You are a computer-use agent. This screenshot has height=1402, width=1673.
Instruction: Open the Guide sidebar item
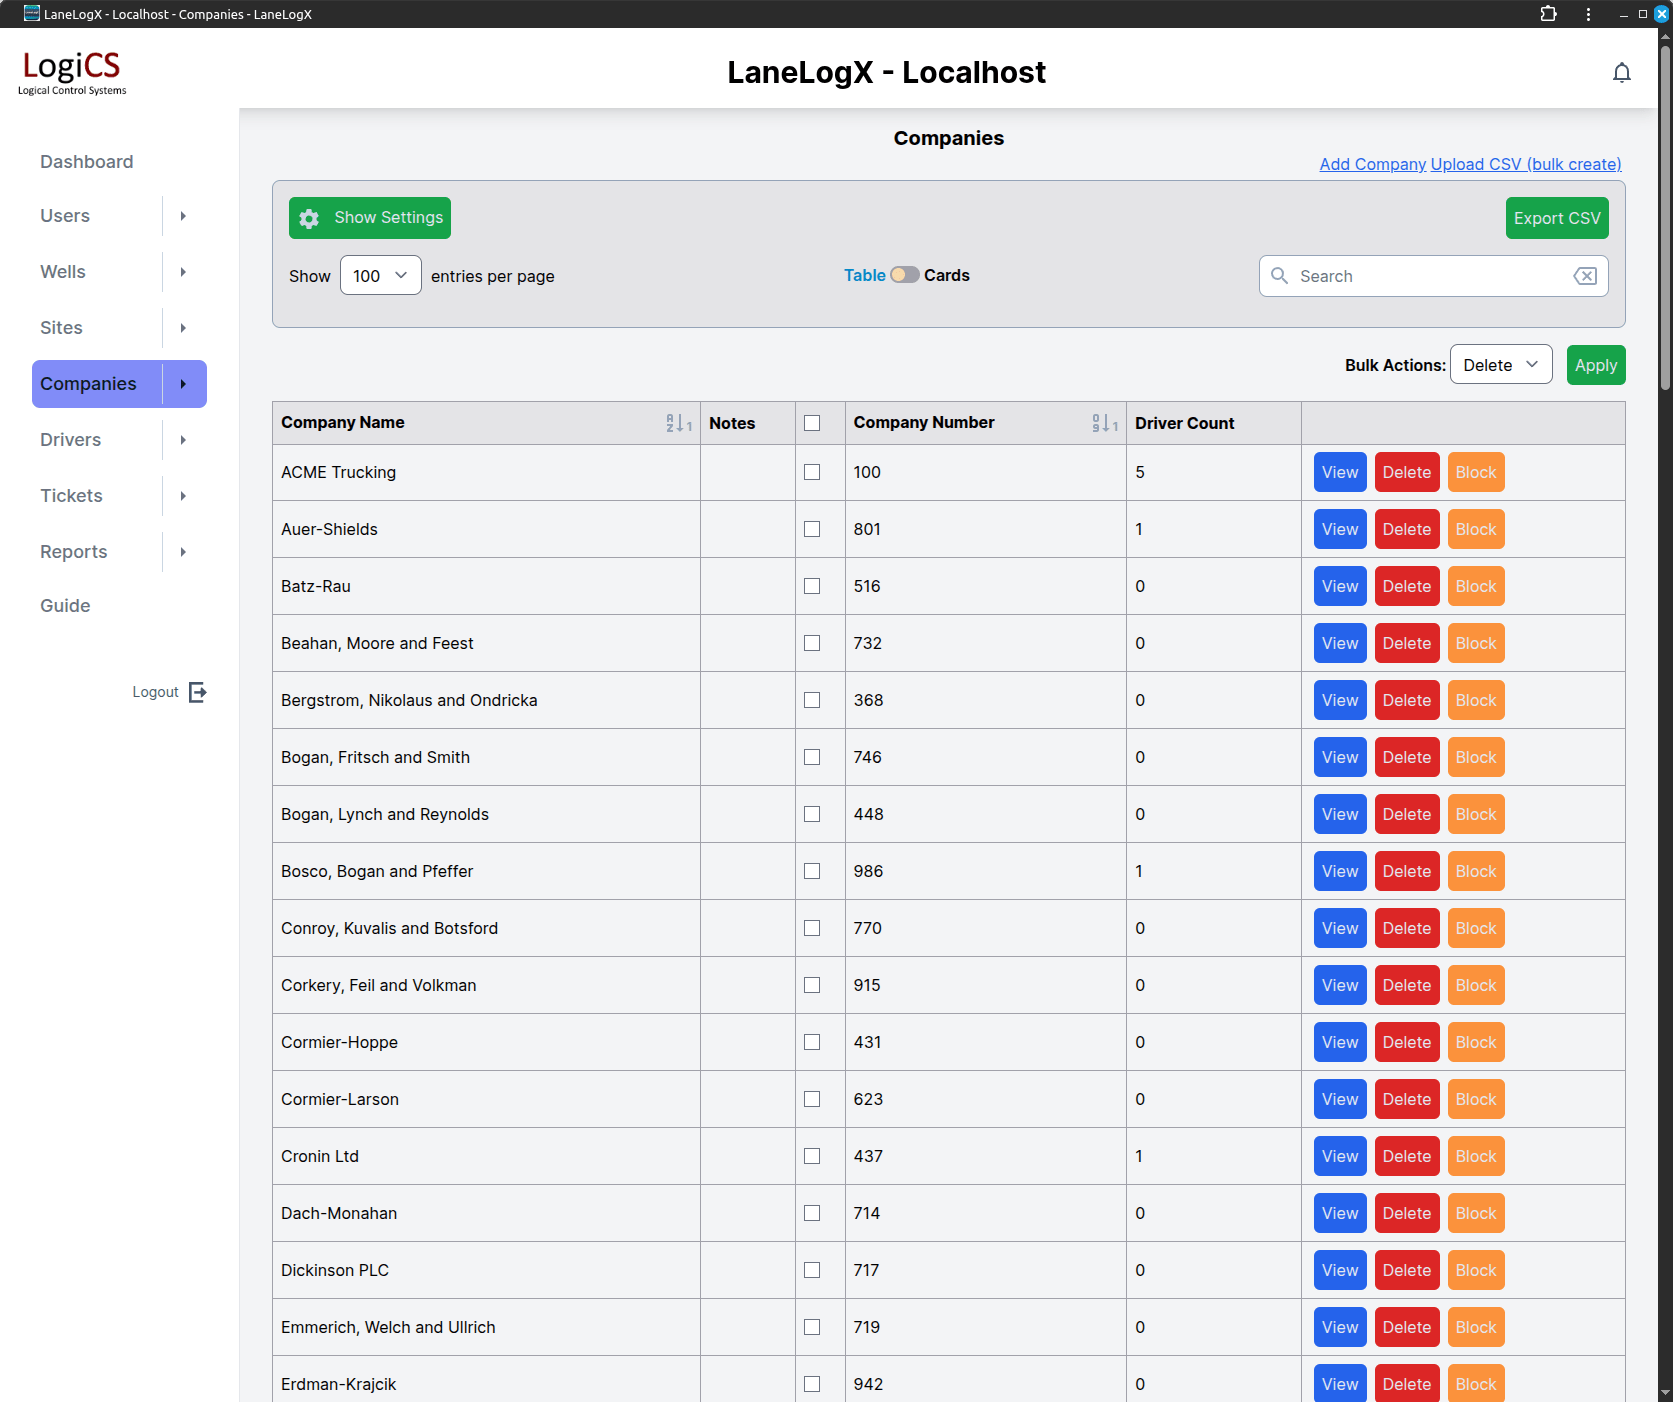[x=65, y=606]
